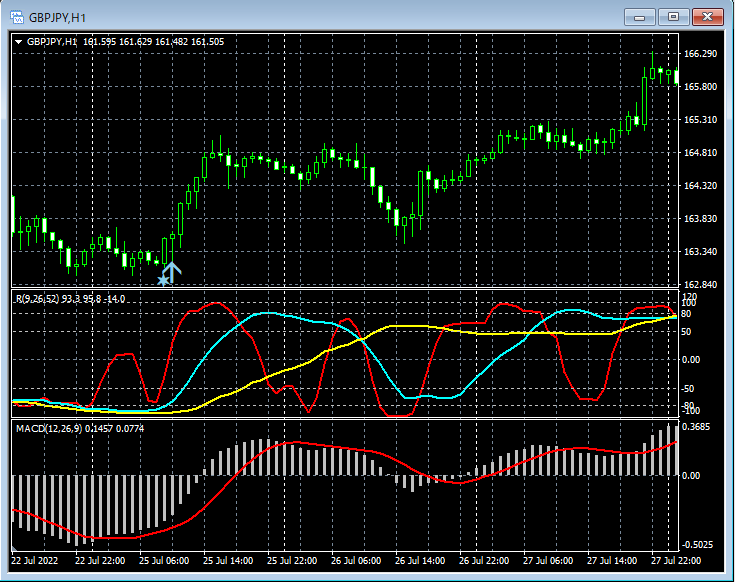Select the blue star marker on chart
The width and height of the screenshot is (736, 582).
(x=162, y=281)
